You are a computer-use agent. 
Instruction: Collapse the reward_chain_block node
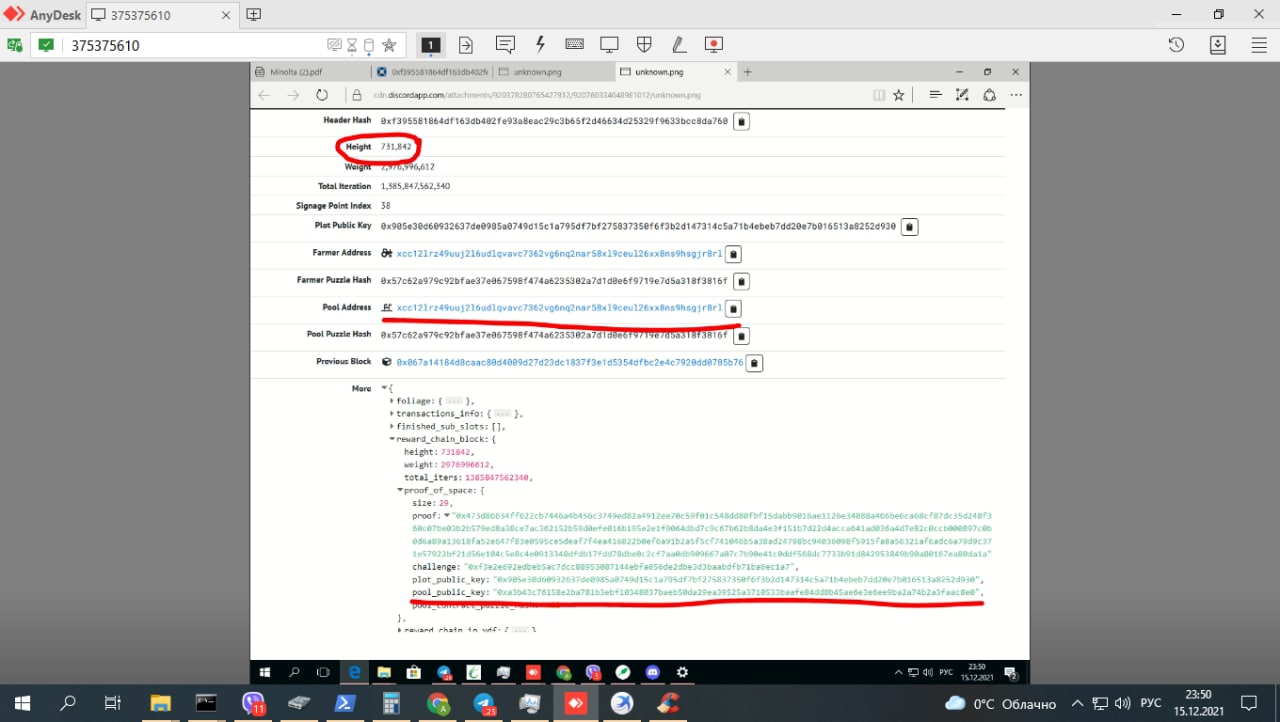point(392,439)
